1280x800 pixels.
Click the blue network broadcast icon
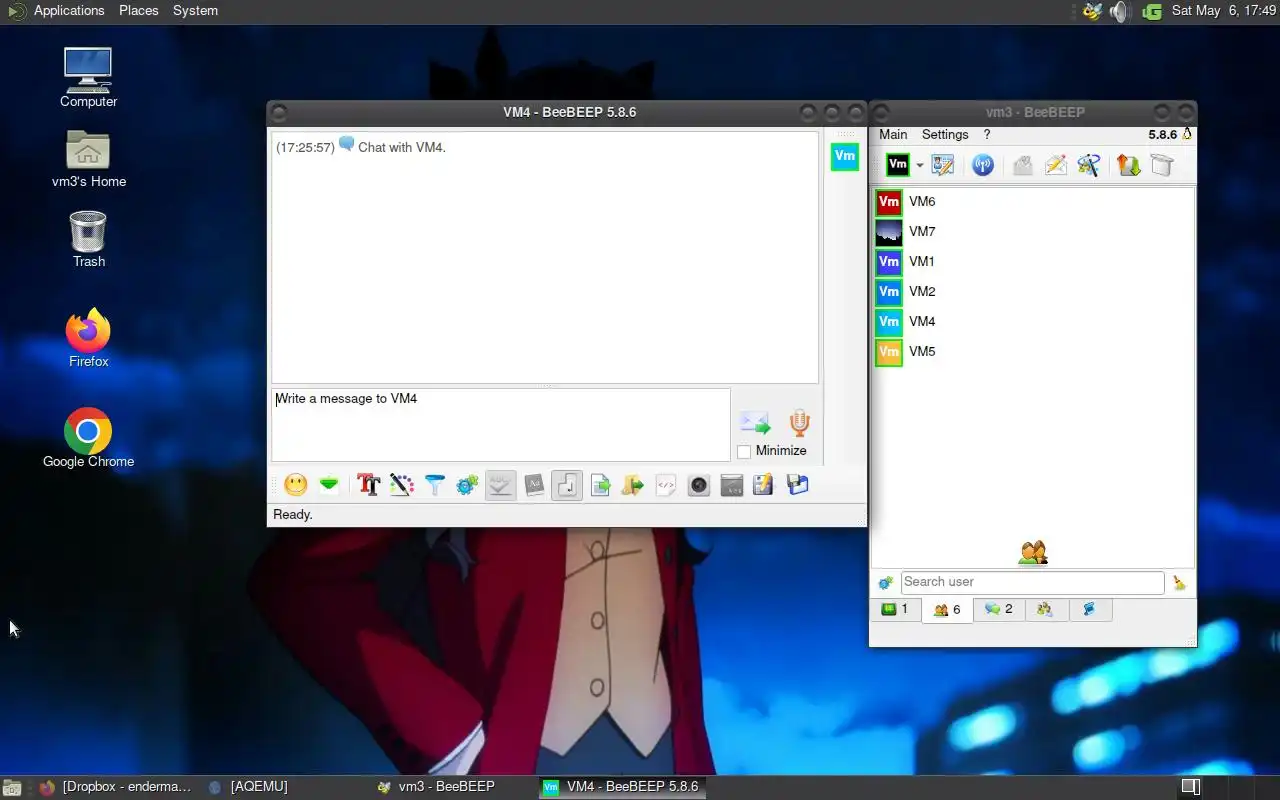click(983, 165)
